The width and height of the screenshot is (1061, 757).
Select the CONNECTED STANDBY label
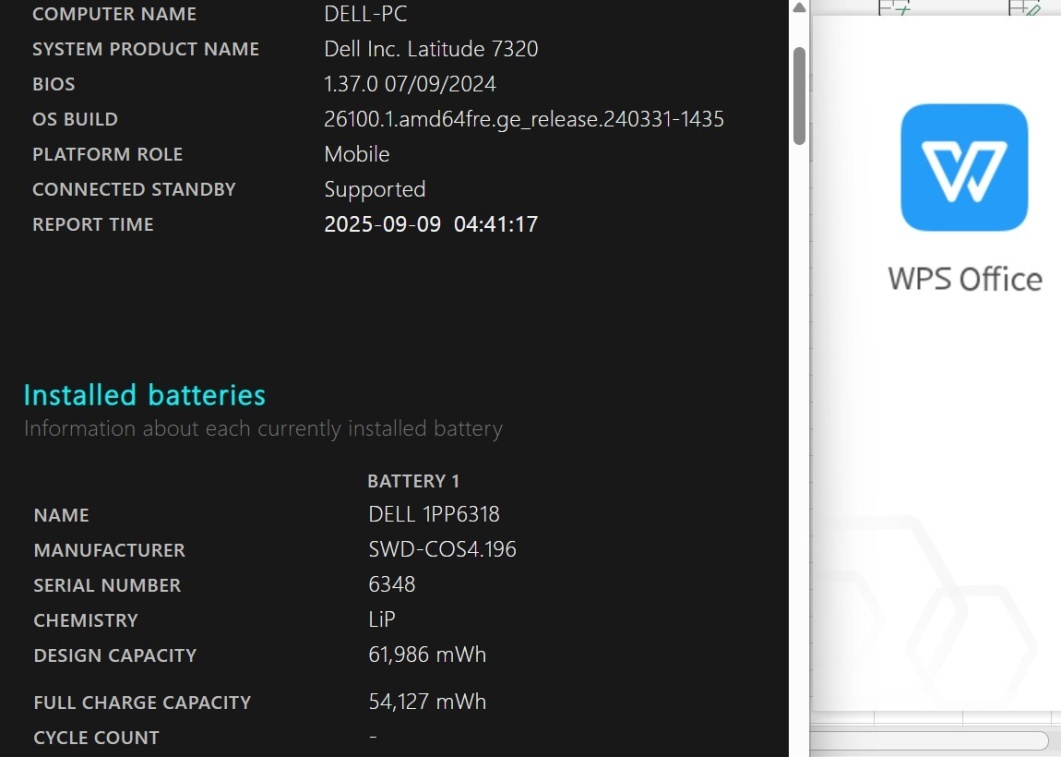coord(134,190)
